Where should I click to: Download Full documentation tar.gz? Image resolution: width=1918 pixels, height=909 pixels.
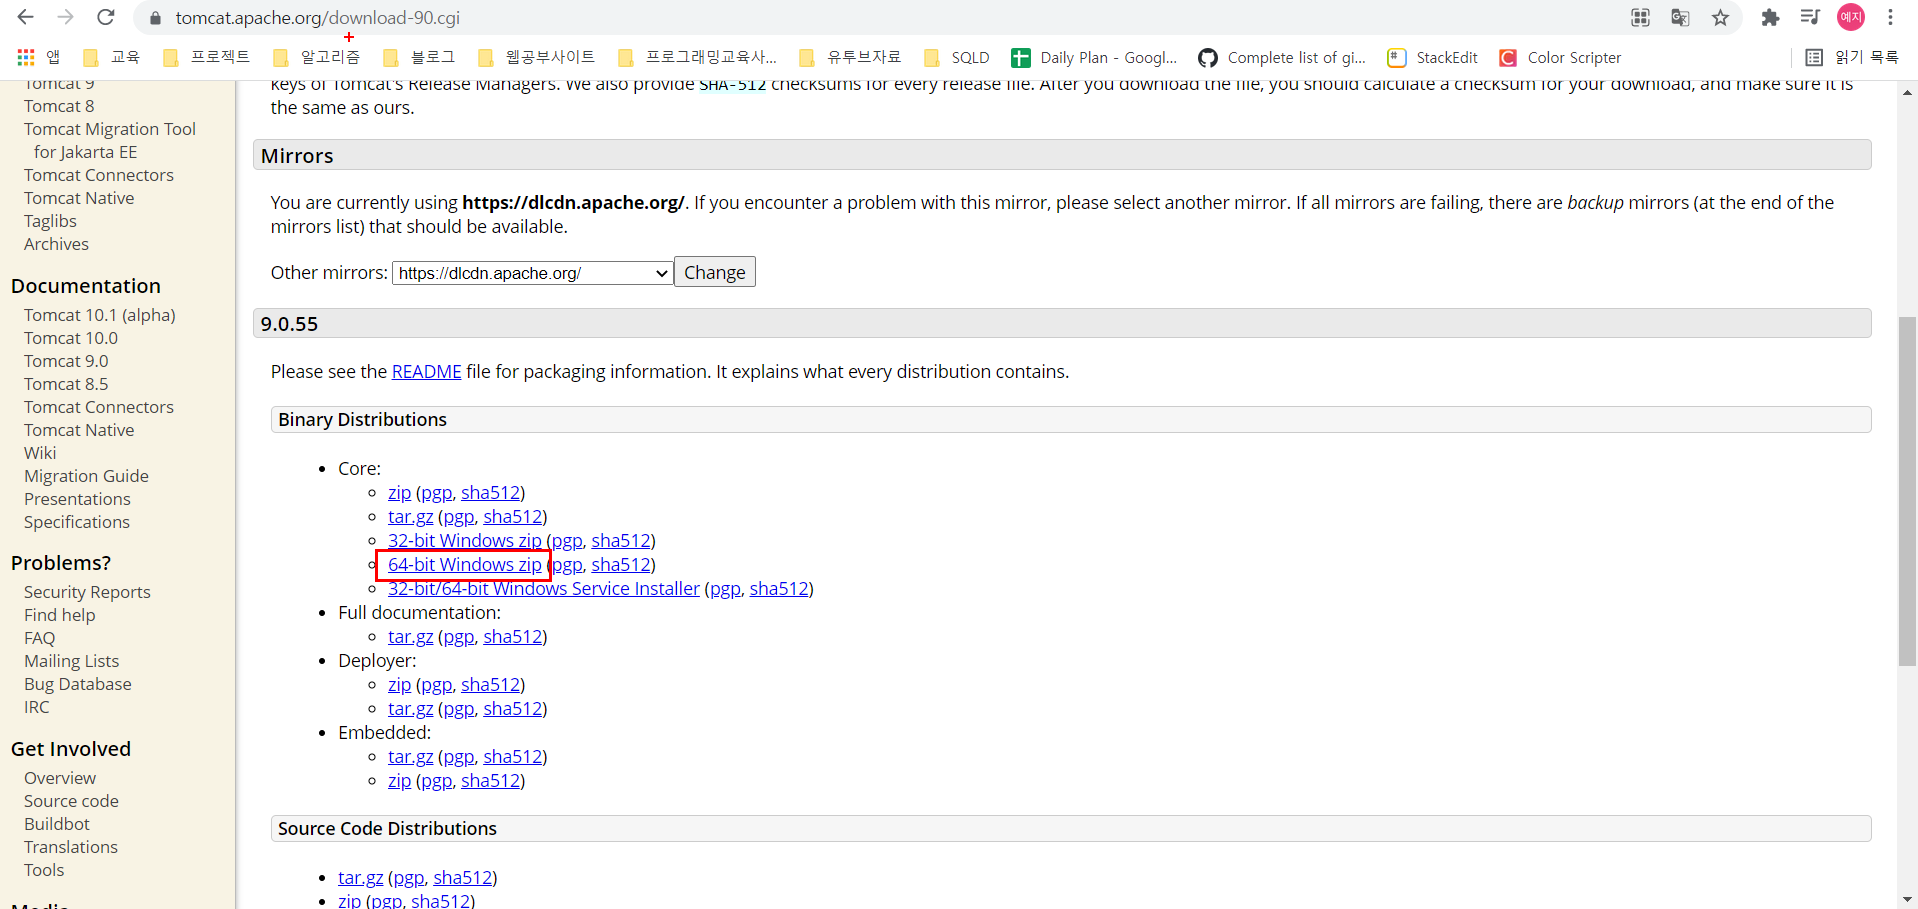[410, 636]
